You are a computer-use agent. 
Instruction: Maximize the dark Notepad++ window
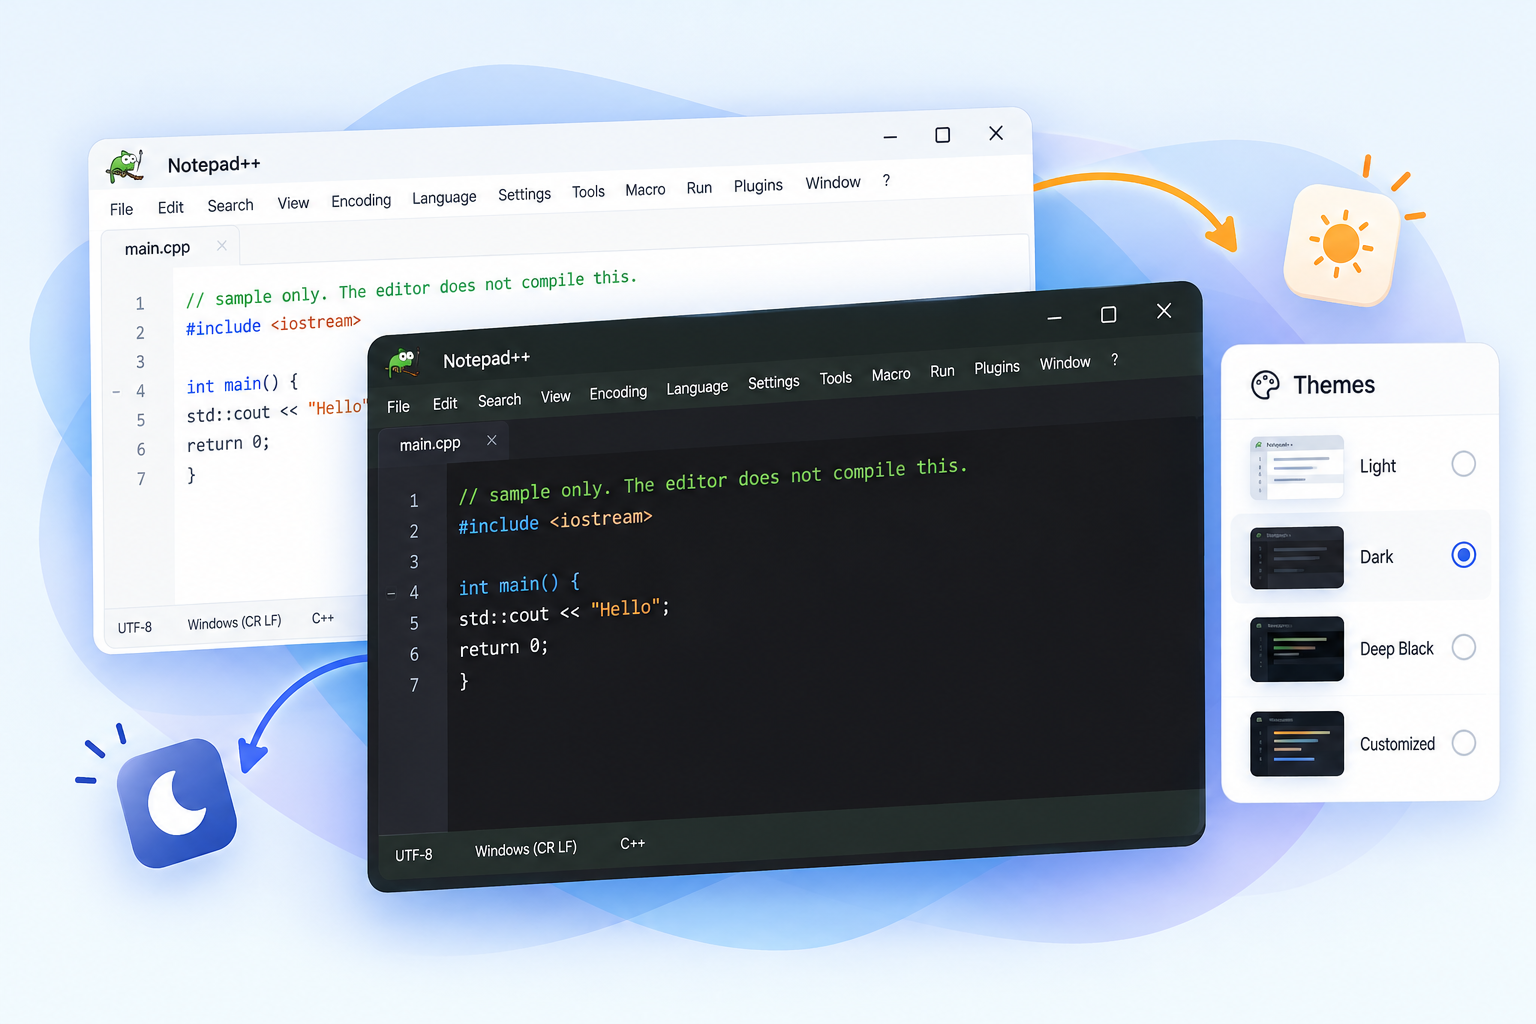1108,315
